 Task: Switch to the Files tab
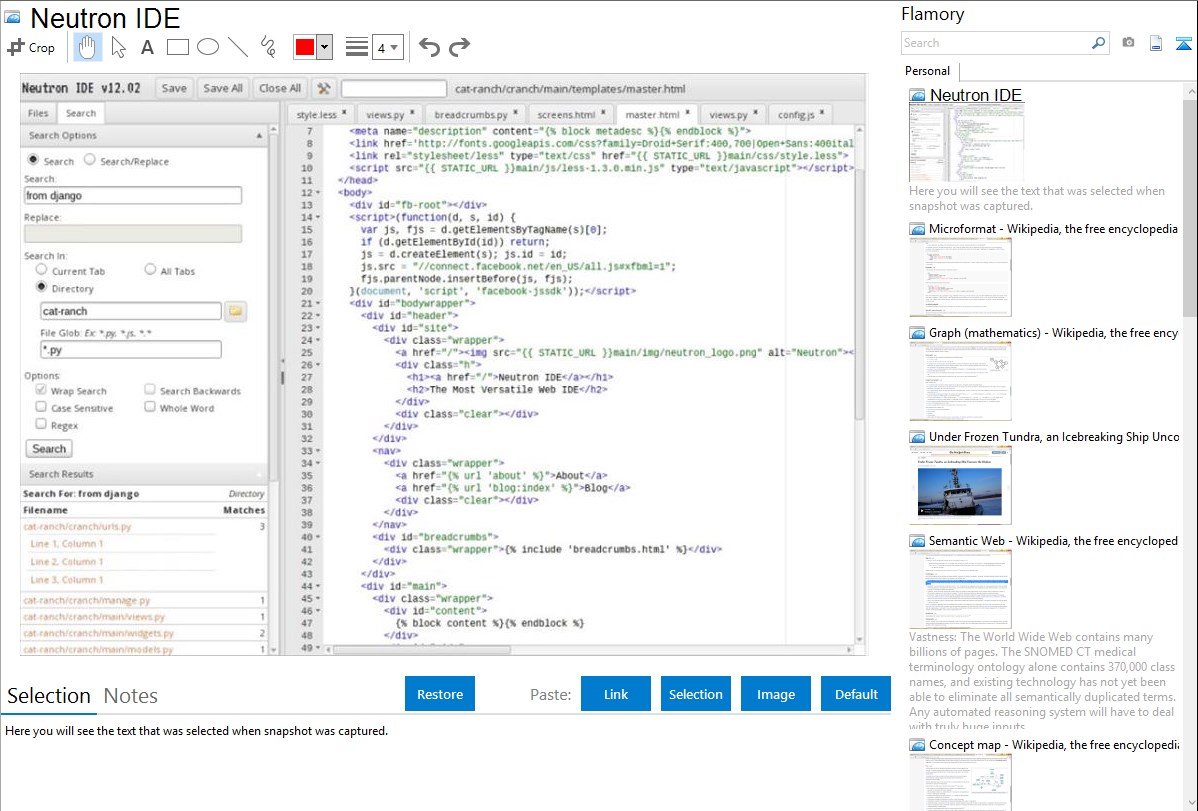click(x=38, y=113)
